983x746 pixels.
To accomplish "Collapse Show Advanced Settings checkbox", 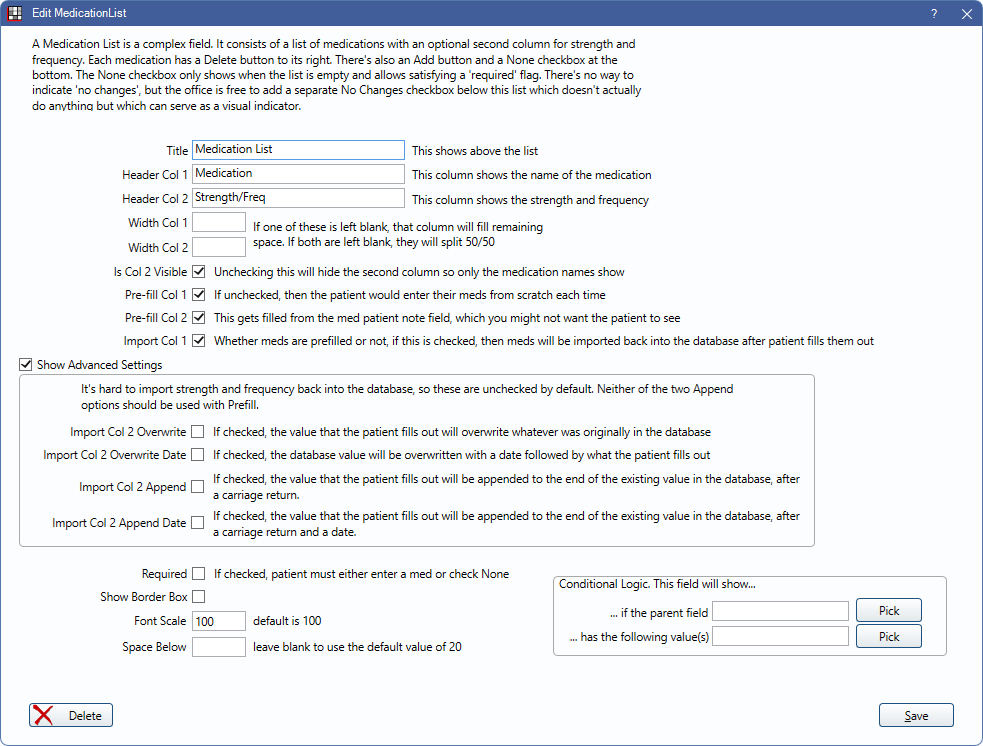I will coord(26,365).
